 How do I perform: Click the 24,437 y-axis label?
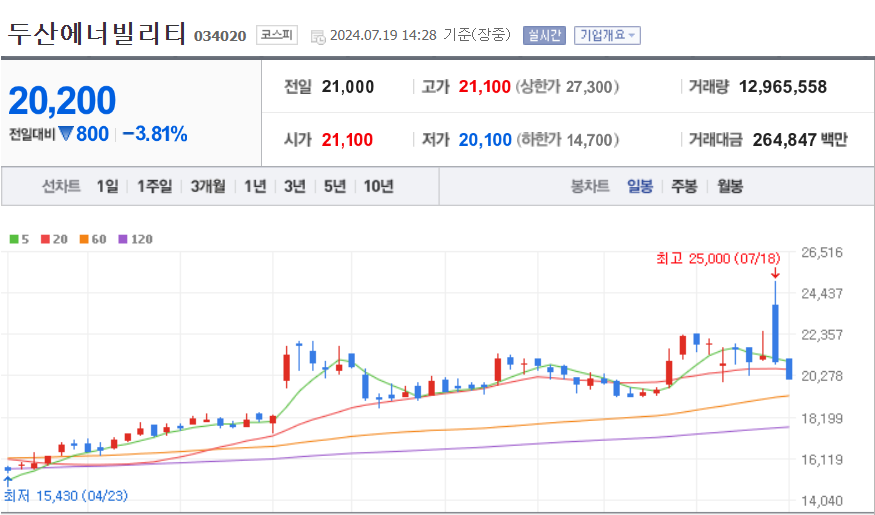pos(822,293)
